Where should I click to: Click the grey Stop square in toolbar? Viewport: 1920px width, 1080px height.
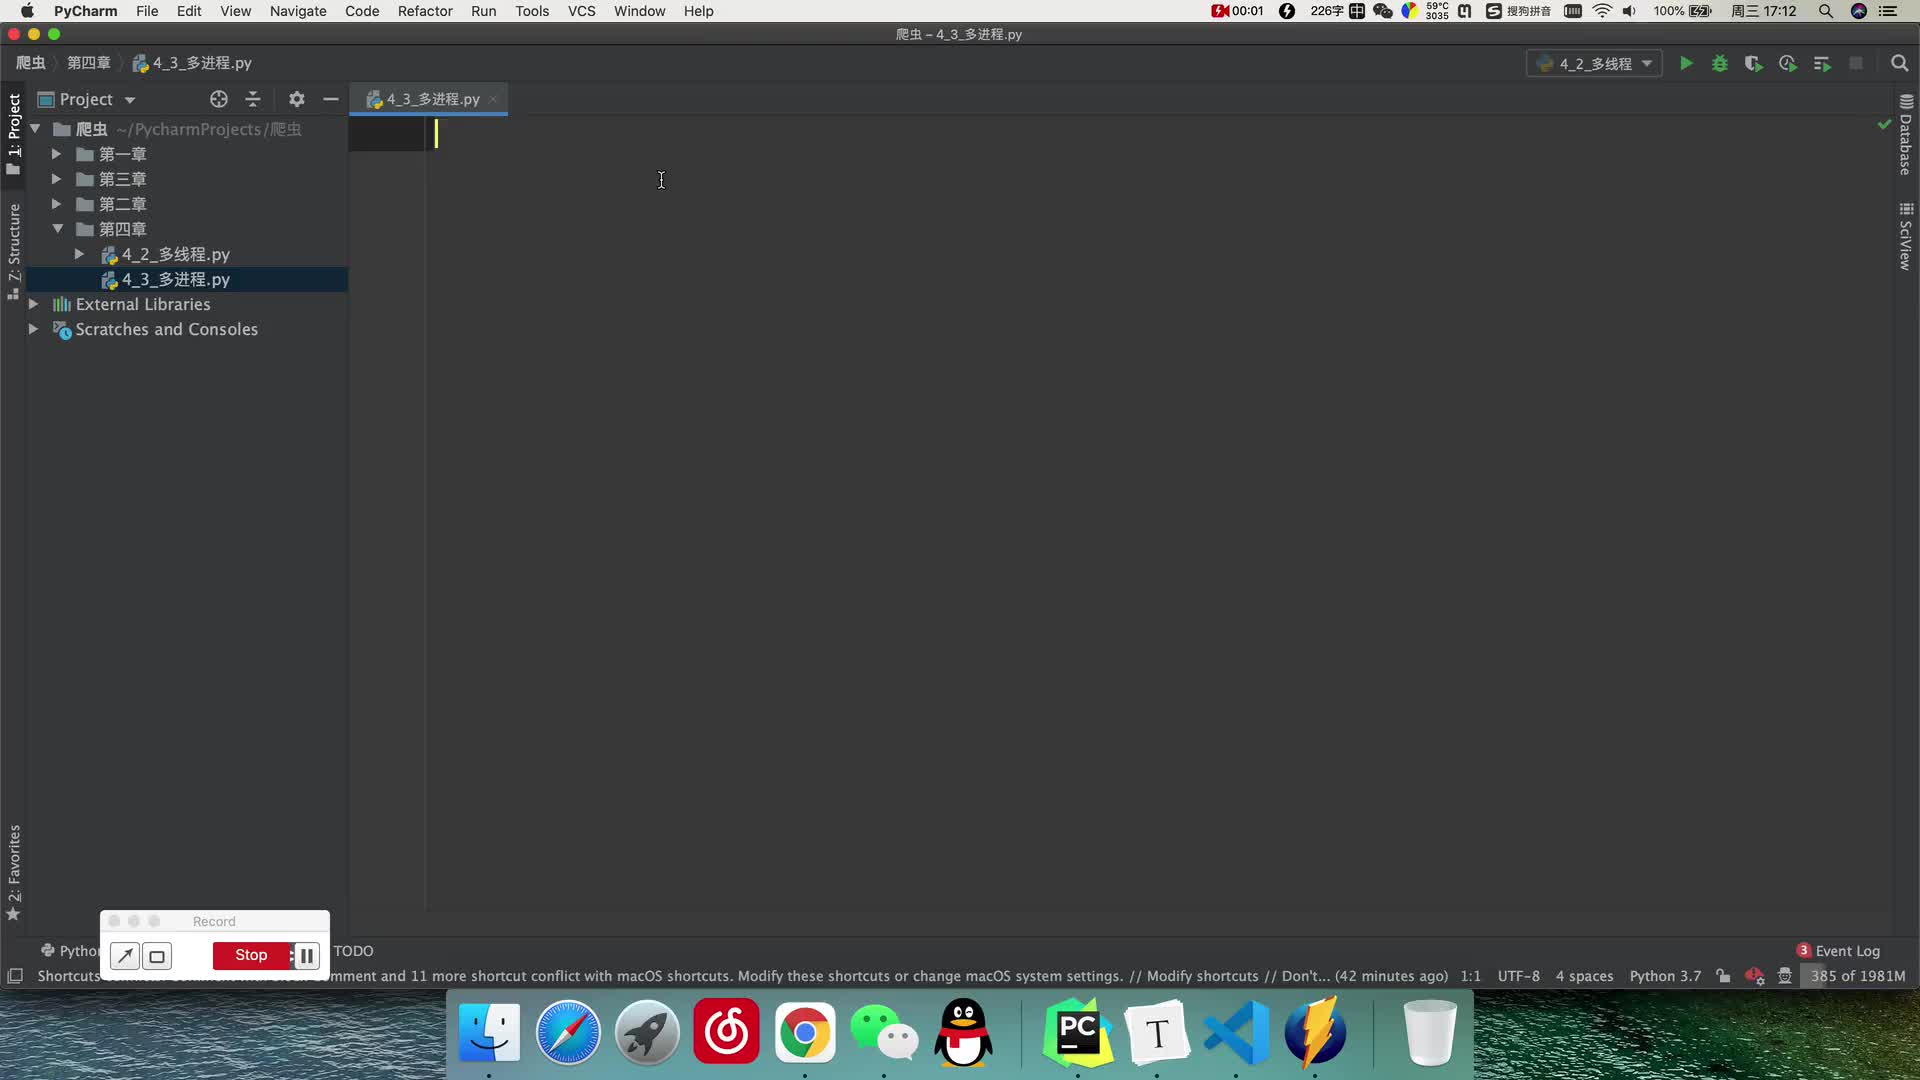tap(1856, 64)
